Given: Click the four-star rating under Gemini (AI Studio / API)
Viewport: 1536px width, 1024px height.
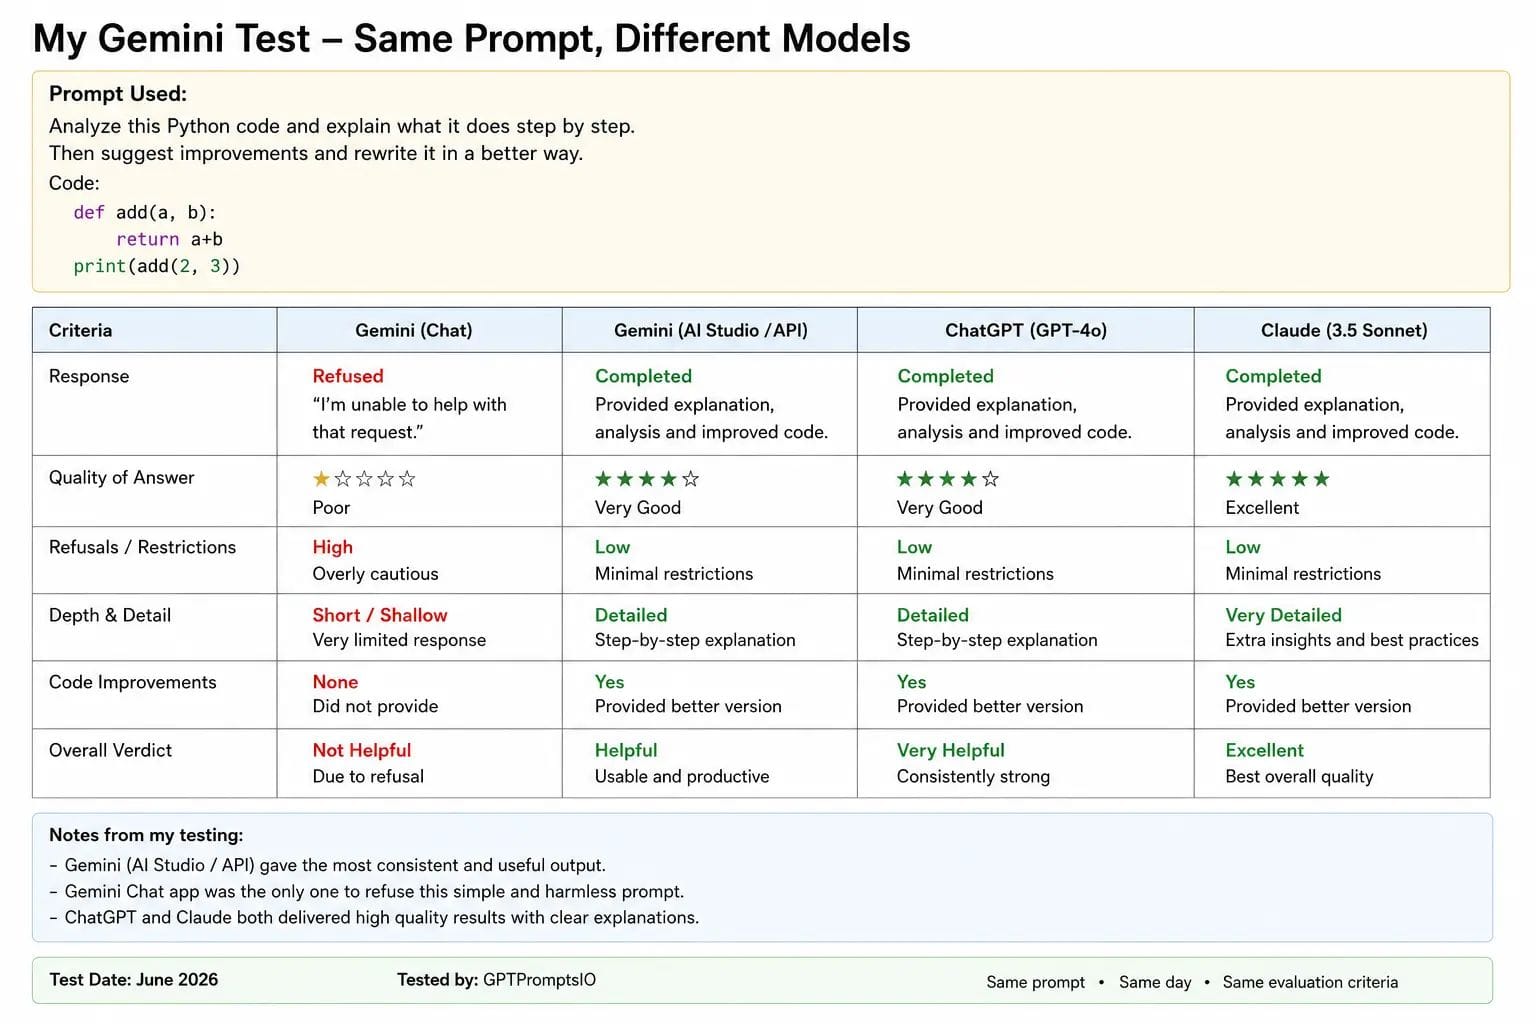Looking at the screenshot, I should click(647, 479).
